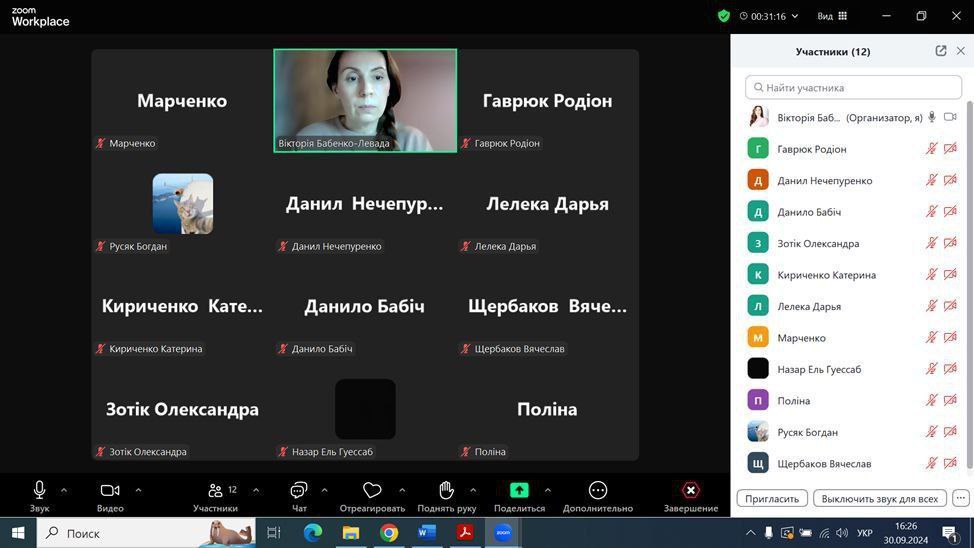Click the green encryption shield icon
This screenshot has height=548, width=974.
coord(724,16)
